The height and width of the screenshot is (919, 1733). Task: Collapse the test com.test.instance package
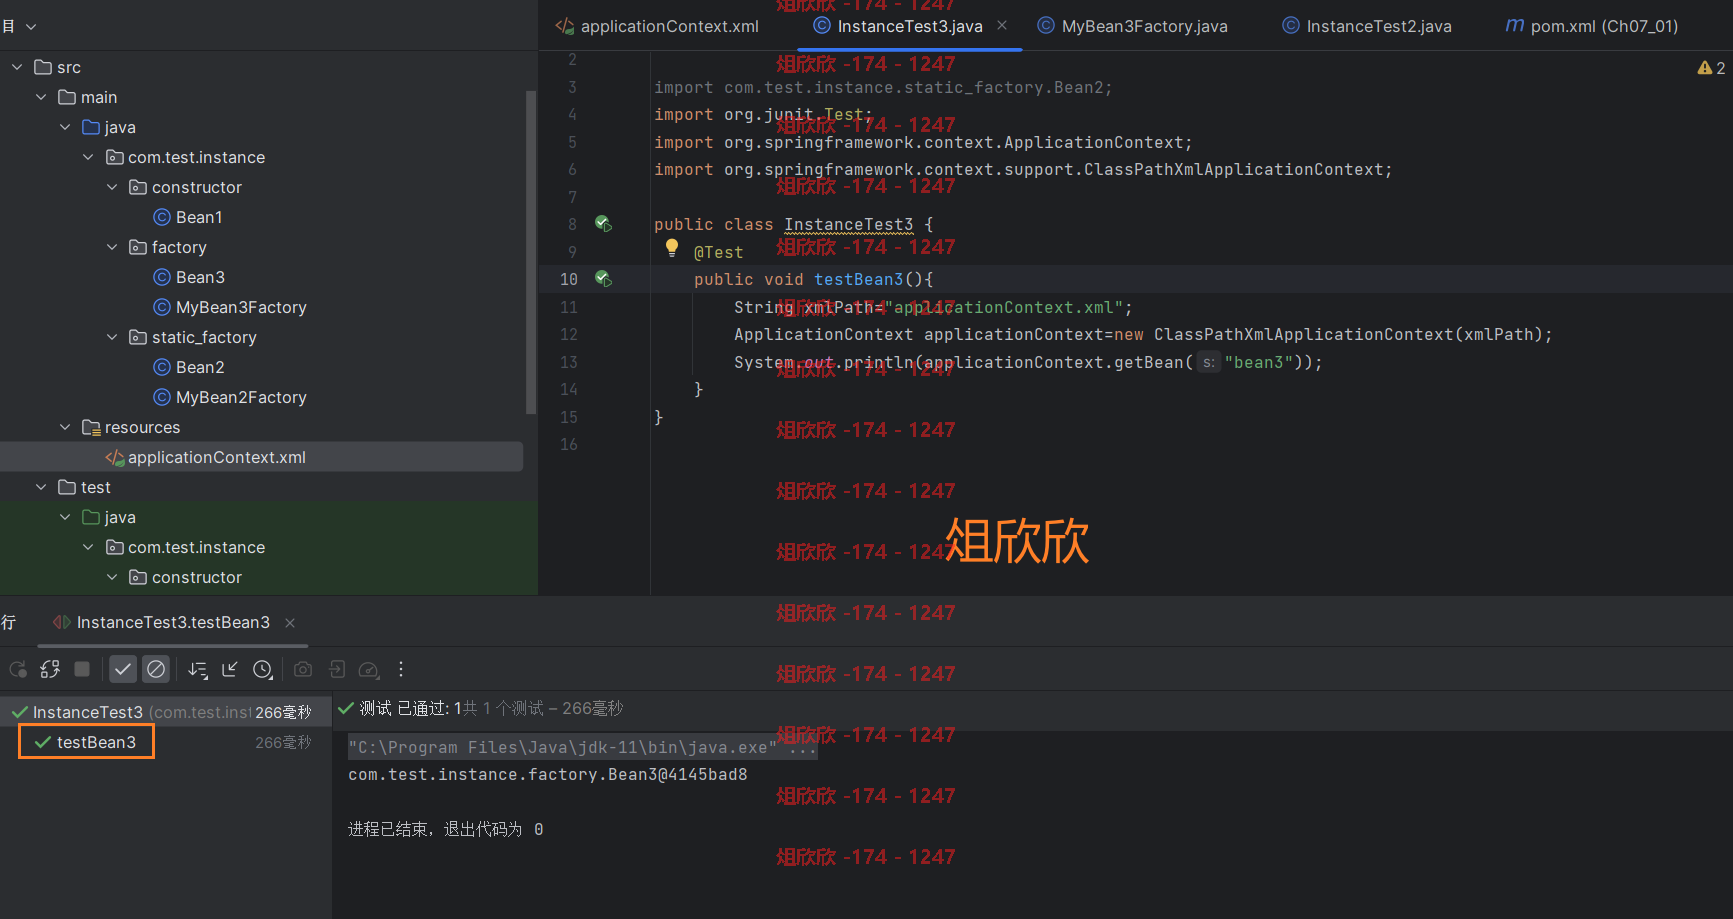coord(88,547)
